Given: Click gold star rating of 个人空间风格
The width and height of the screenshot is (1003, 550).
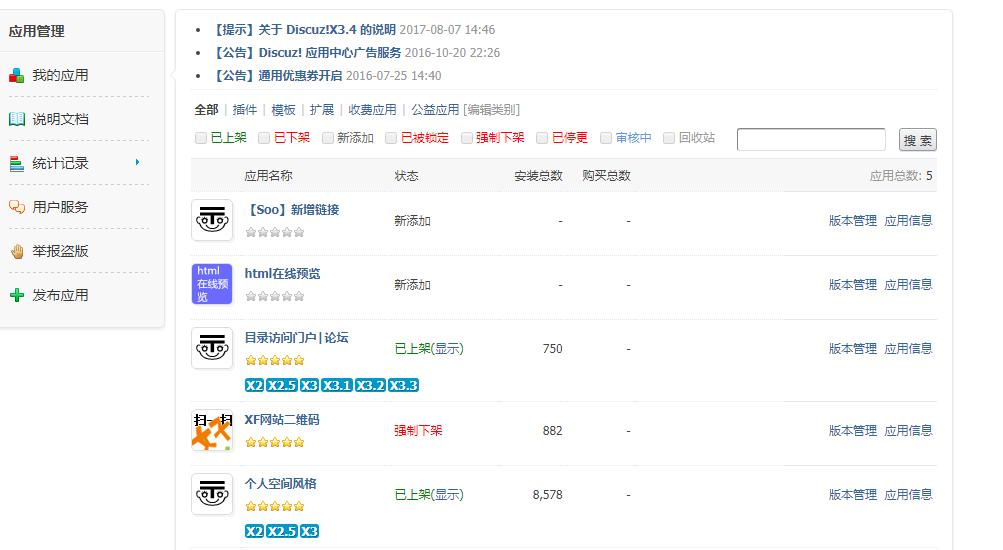Looking at the screenshot, I should (x=275, y=506).
